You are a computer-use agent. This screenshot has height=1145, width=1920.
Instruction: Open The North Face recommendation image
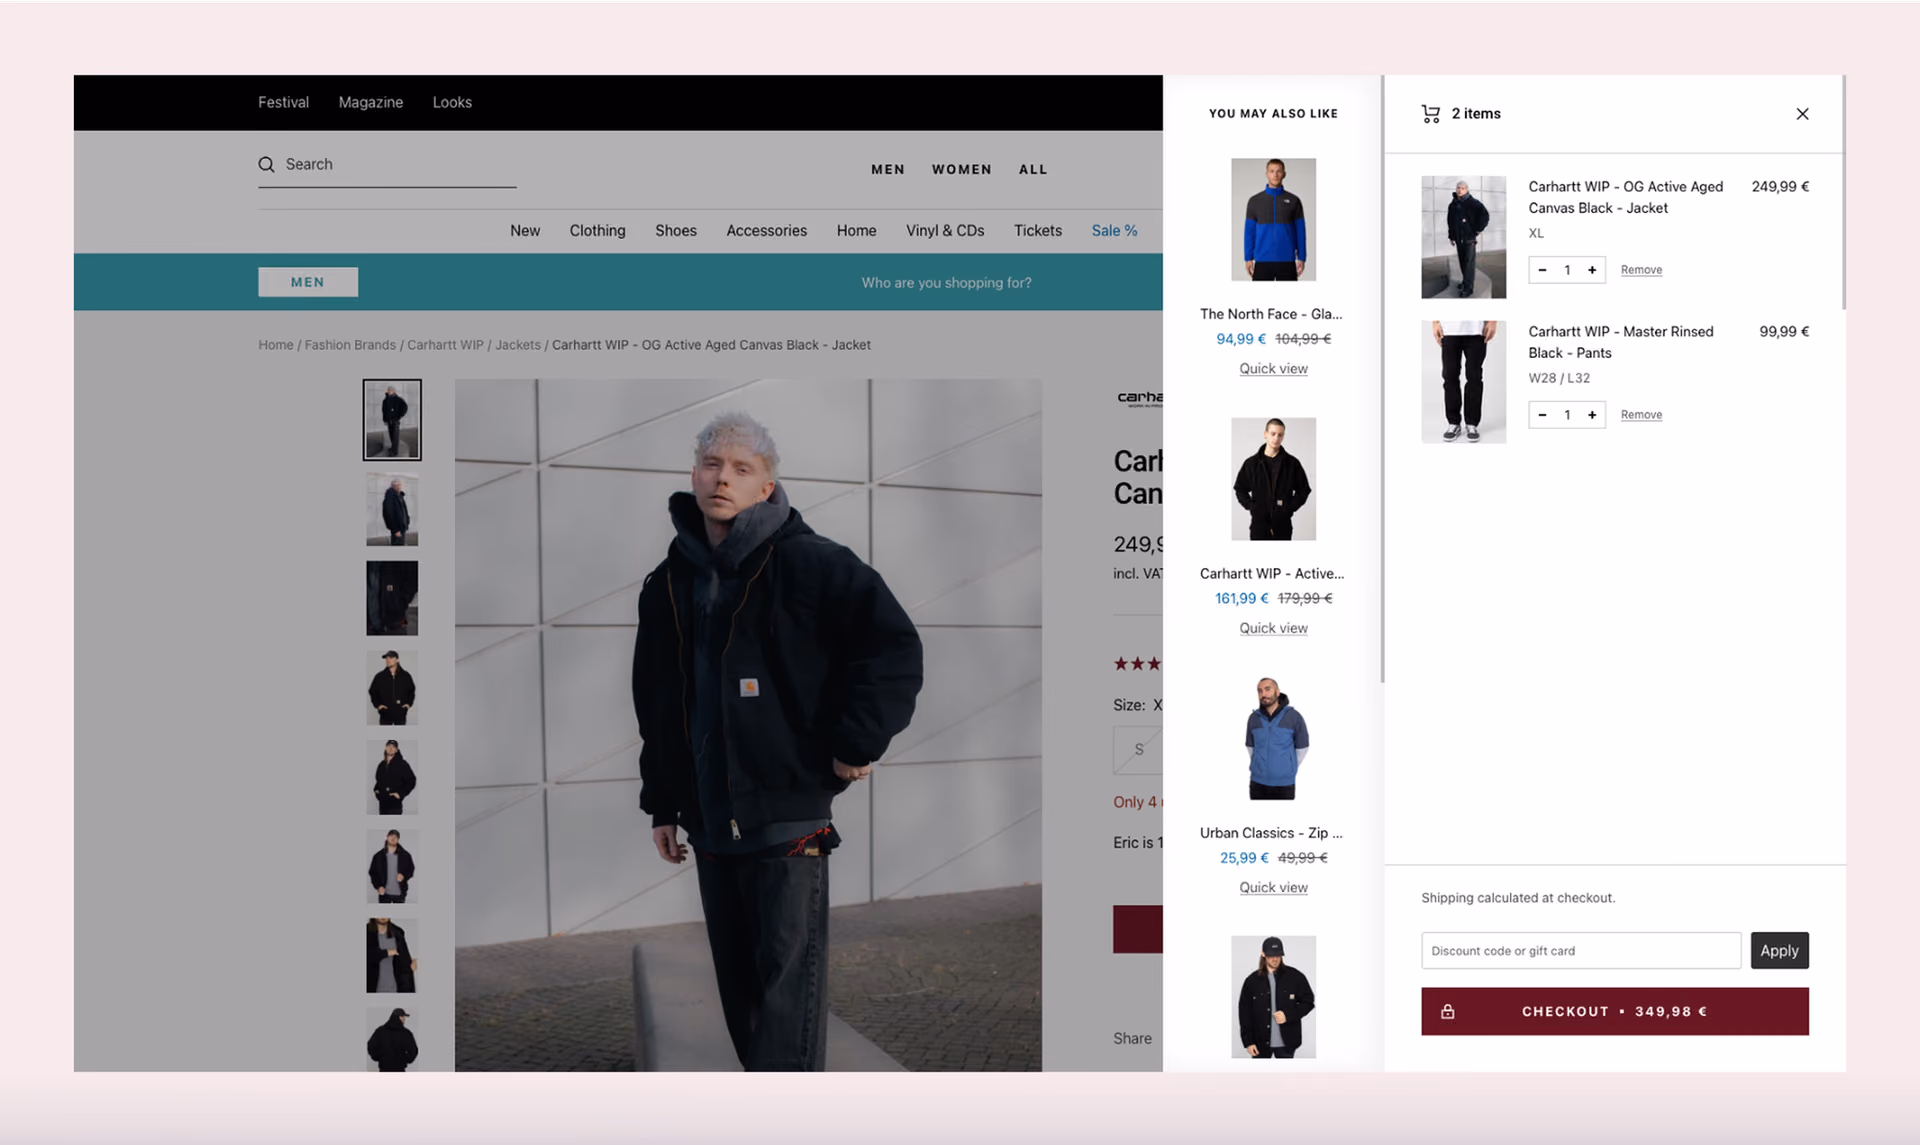point(1273,219)
